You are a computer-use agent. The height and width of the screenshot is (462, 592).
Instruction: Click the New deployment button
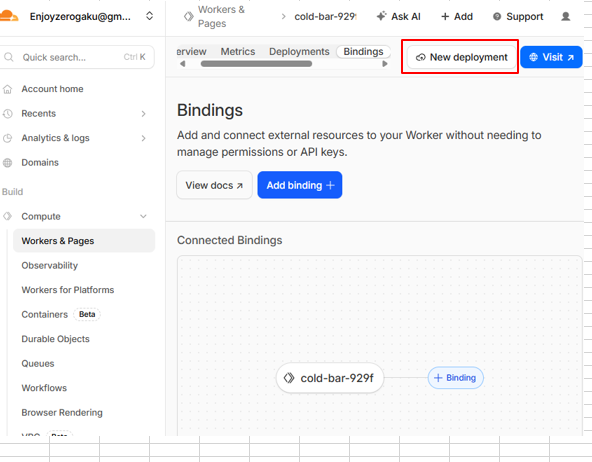[x=461, y=57]
